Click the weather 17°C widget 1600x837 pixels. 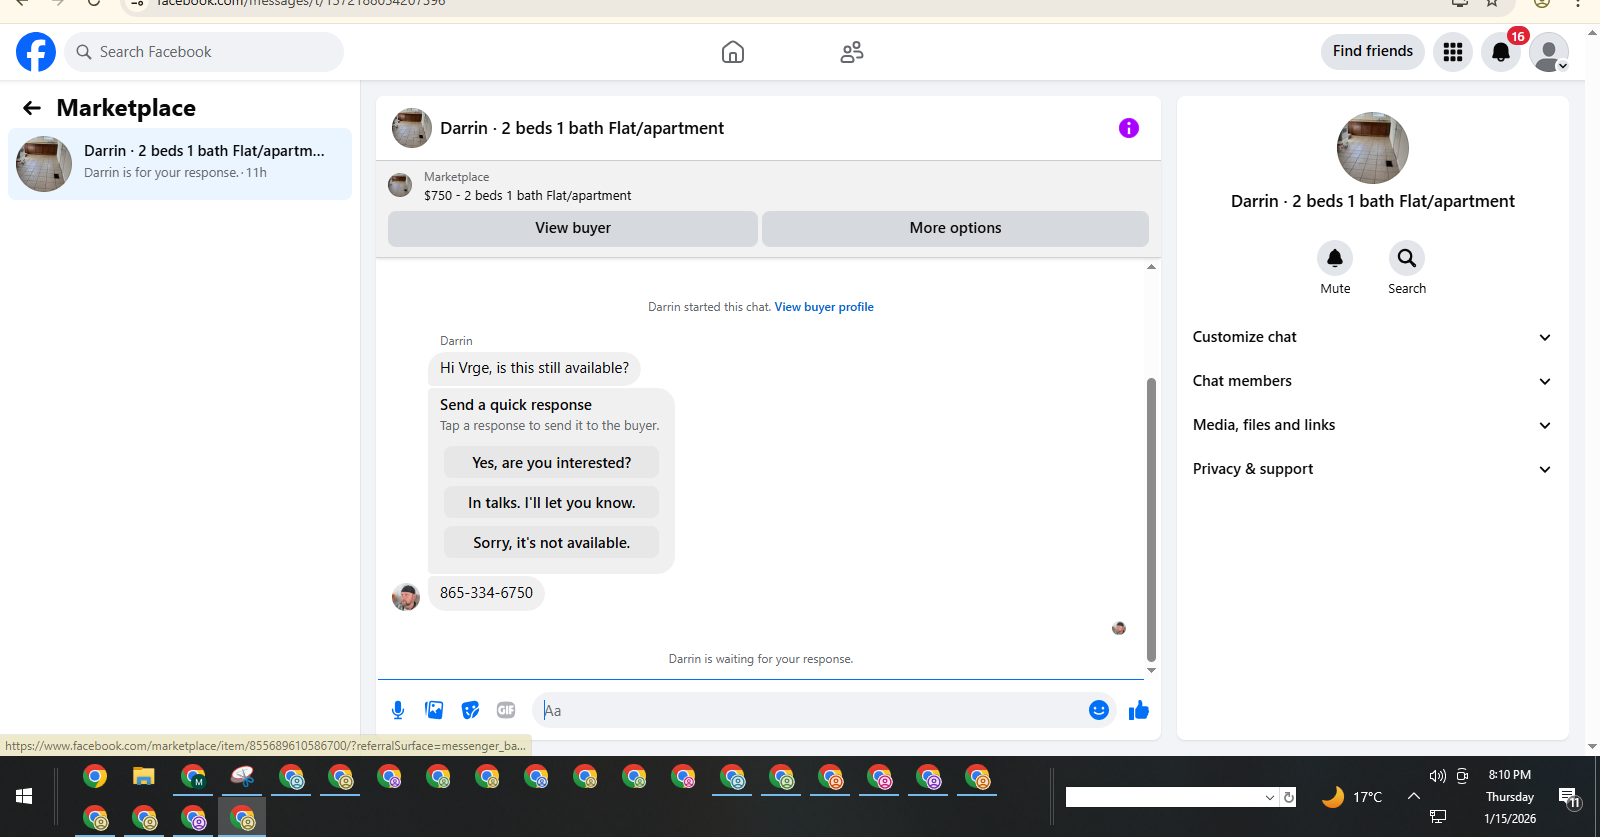[1352, 797]
